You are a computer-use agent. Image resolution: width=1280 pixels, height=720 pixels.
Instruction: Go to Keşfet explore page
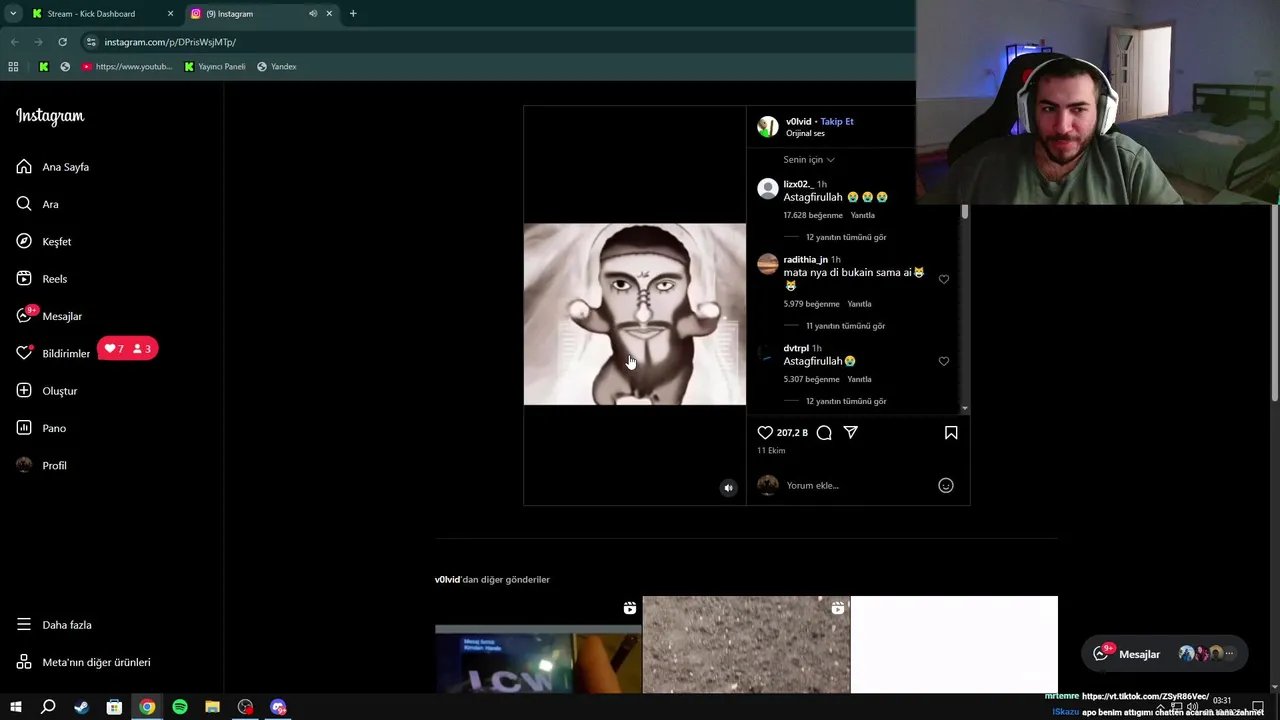point(44,242)
